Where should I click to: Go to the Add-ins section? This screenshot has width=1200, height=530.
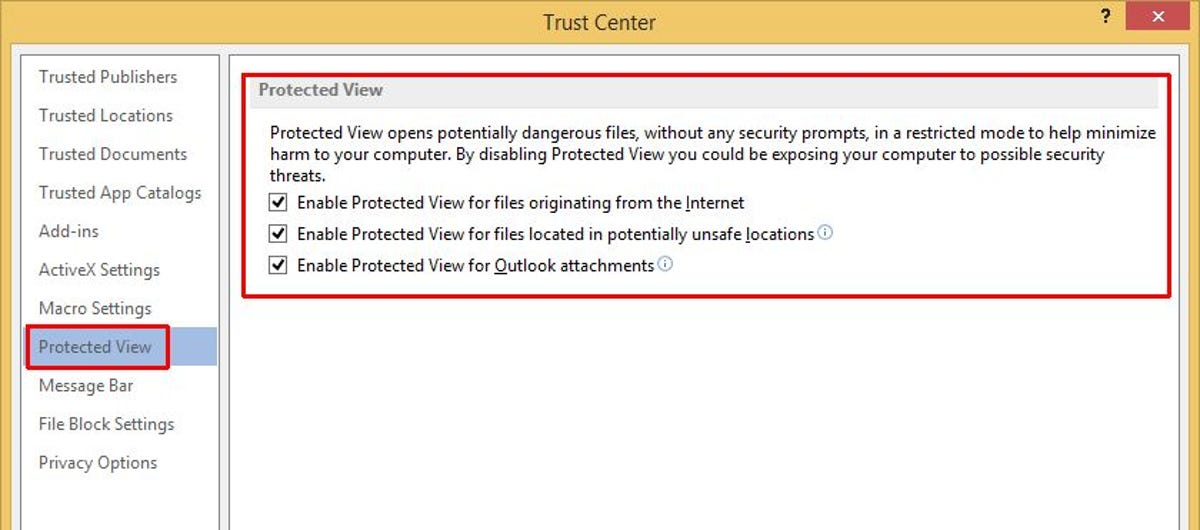(70, 231)
